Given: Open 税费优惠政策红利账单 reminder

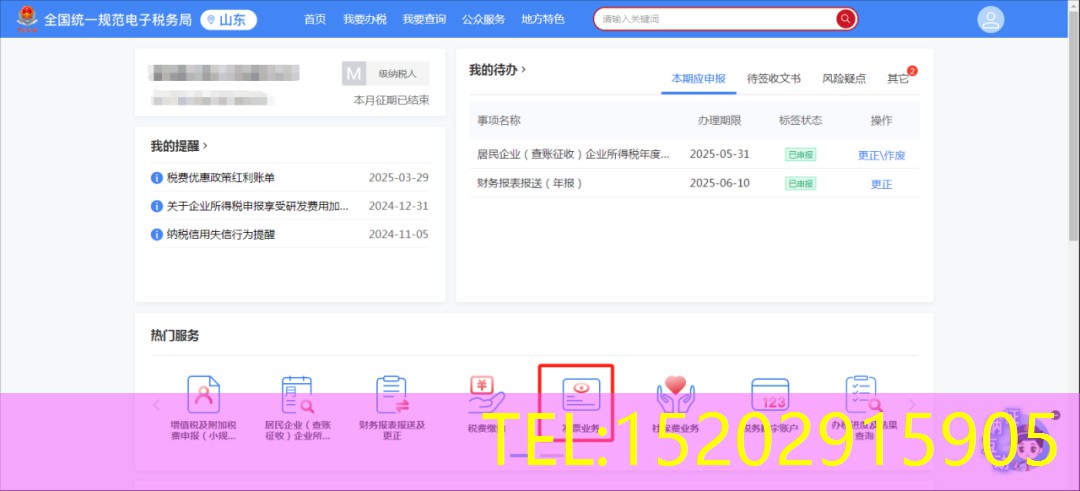Looking at the screenshot, I should 220,178.
